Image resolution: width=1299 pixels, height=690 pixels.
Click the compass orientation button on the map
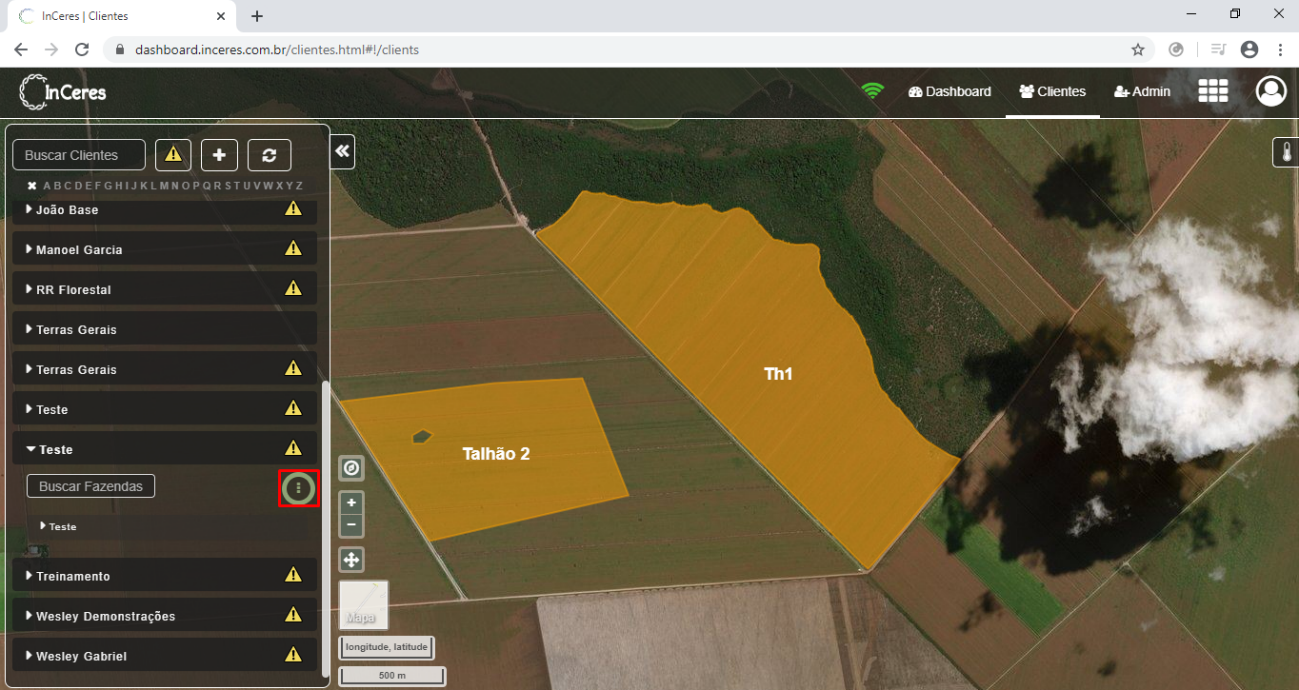[351, 468]
